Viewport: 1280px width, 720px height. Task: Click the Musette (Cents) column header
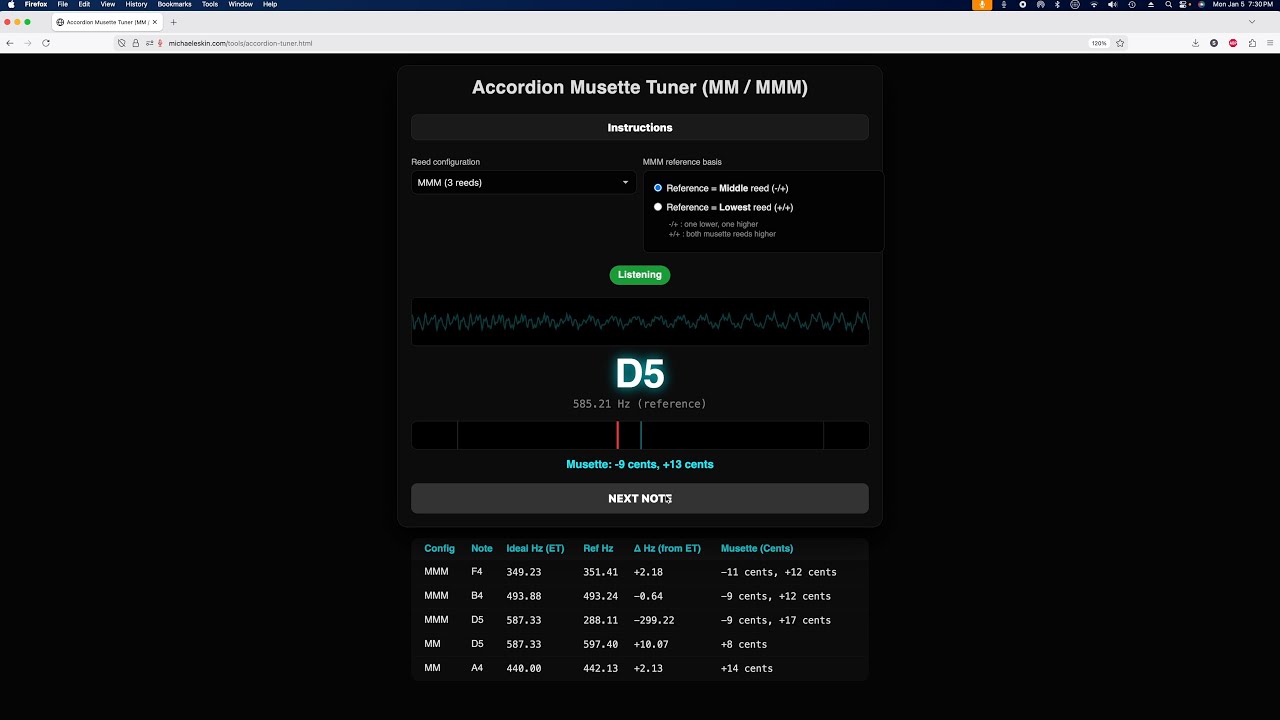757,548
